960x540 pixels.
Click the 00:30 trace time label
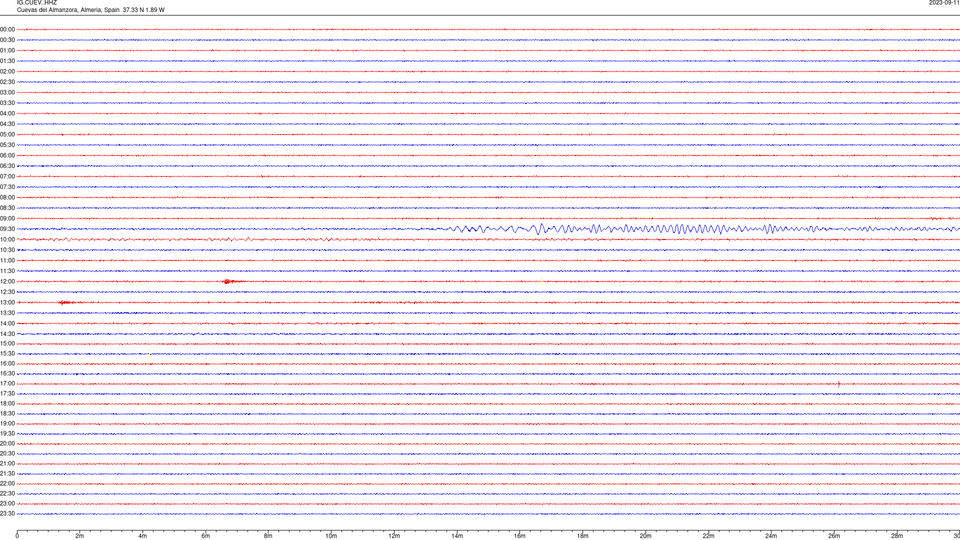point(7,40)
